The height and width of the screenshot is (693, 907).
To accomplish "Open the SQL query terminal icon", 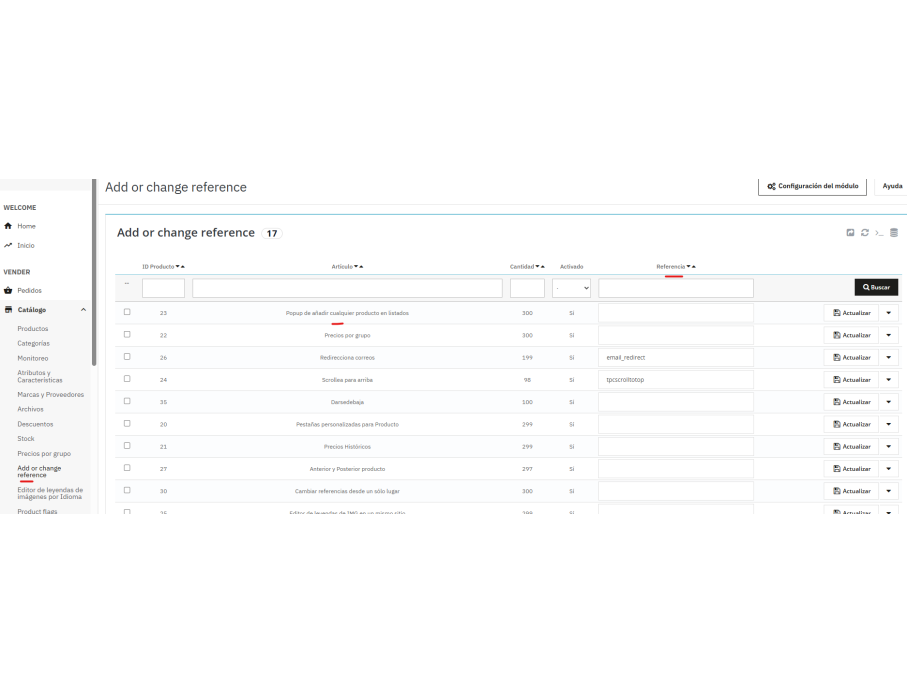I will point(879,233).
